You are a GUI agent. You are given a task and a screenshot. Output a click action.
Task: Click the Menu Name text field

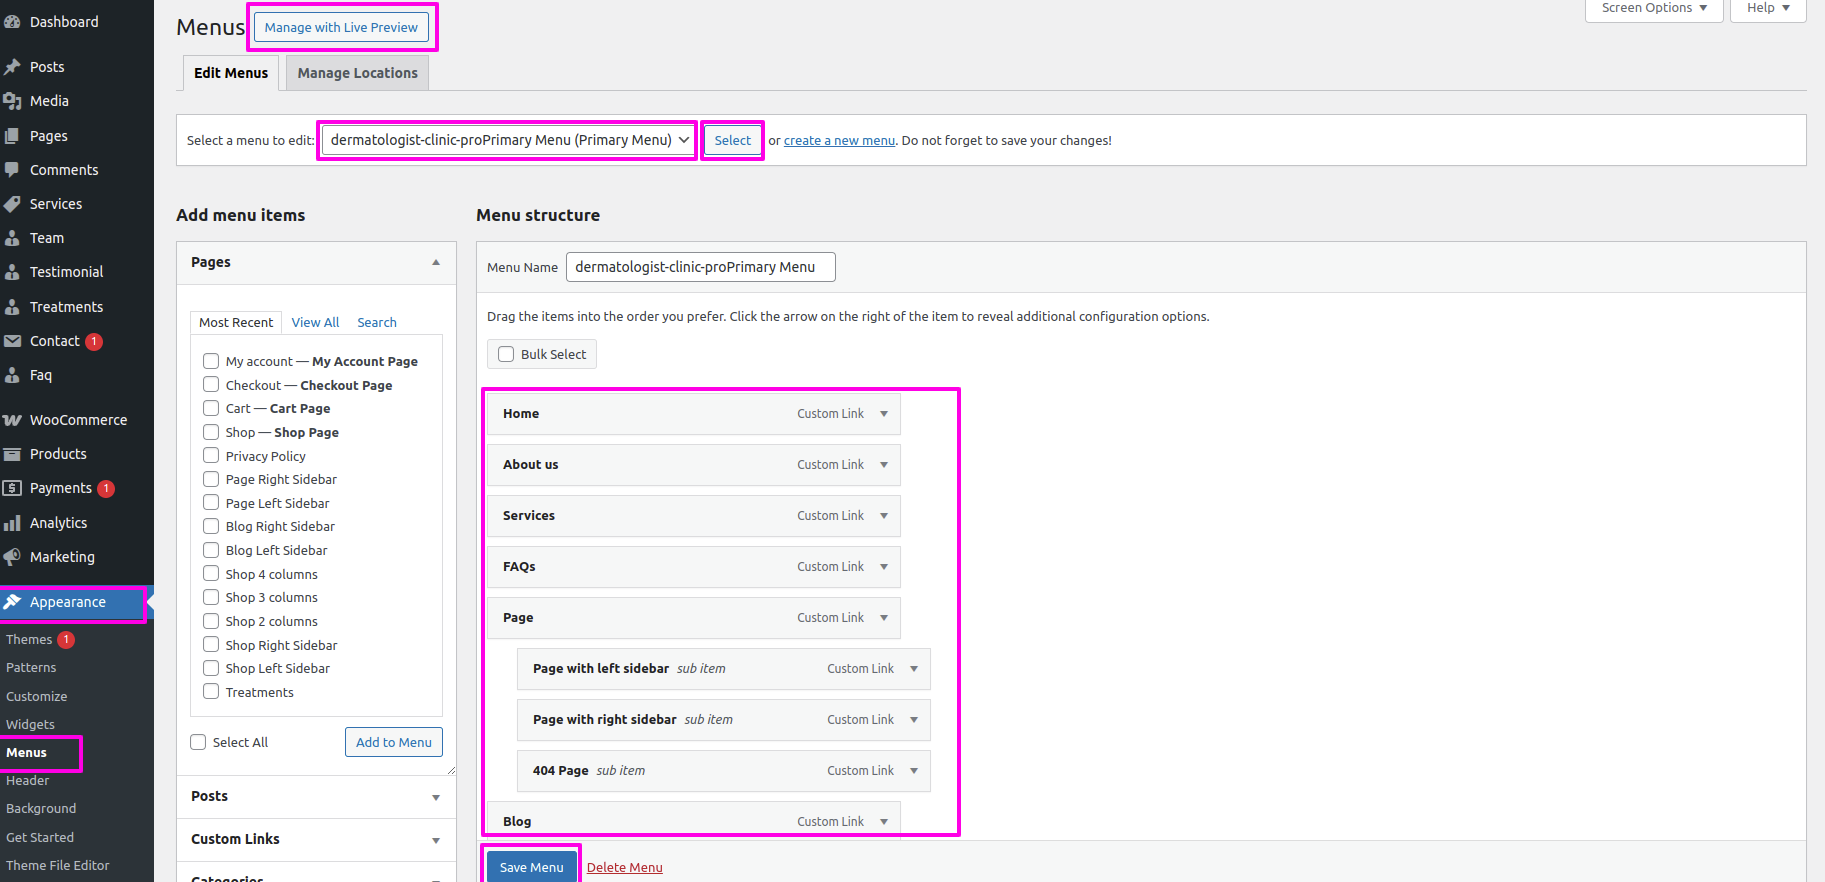pyautogui.click(x=700, y=267)
